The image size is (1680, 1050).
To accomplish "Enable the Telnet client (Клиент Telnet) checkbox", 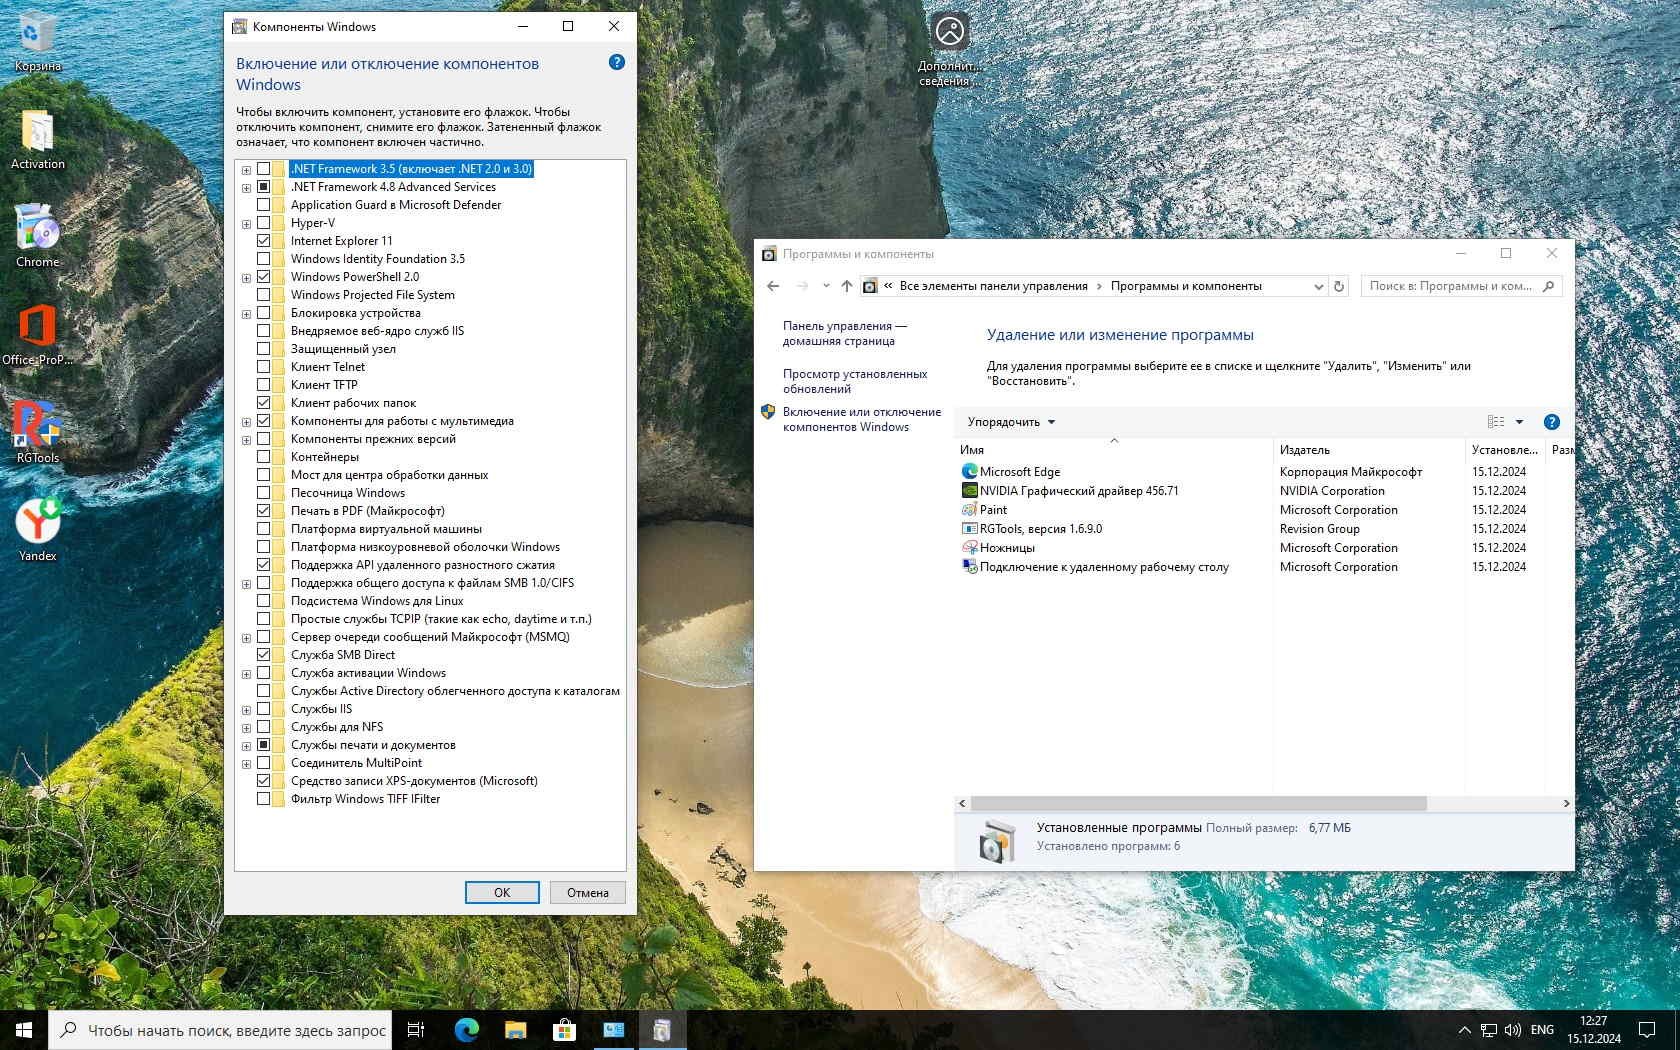I will click(x=264, y=367).
